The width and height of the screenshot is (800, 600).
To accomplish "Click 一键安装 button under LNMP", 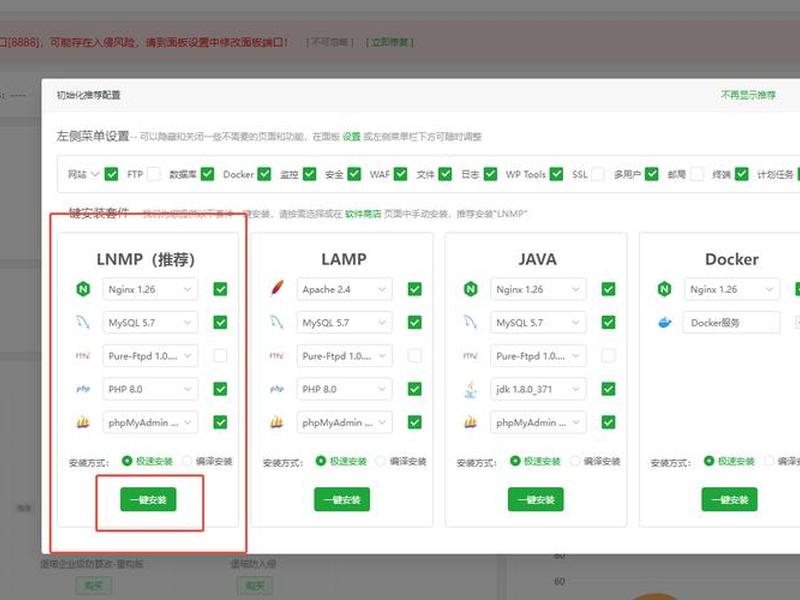I will tap(148, 499).
